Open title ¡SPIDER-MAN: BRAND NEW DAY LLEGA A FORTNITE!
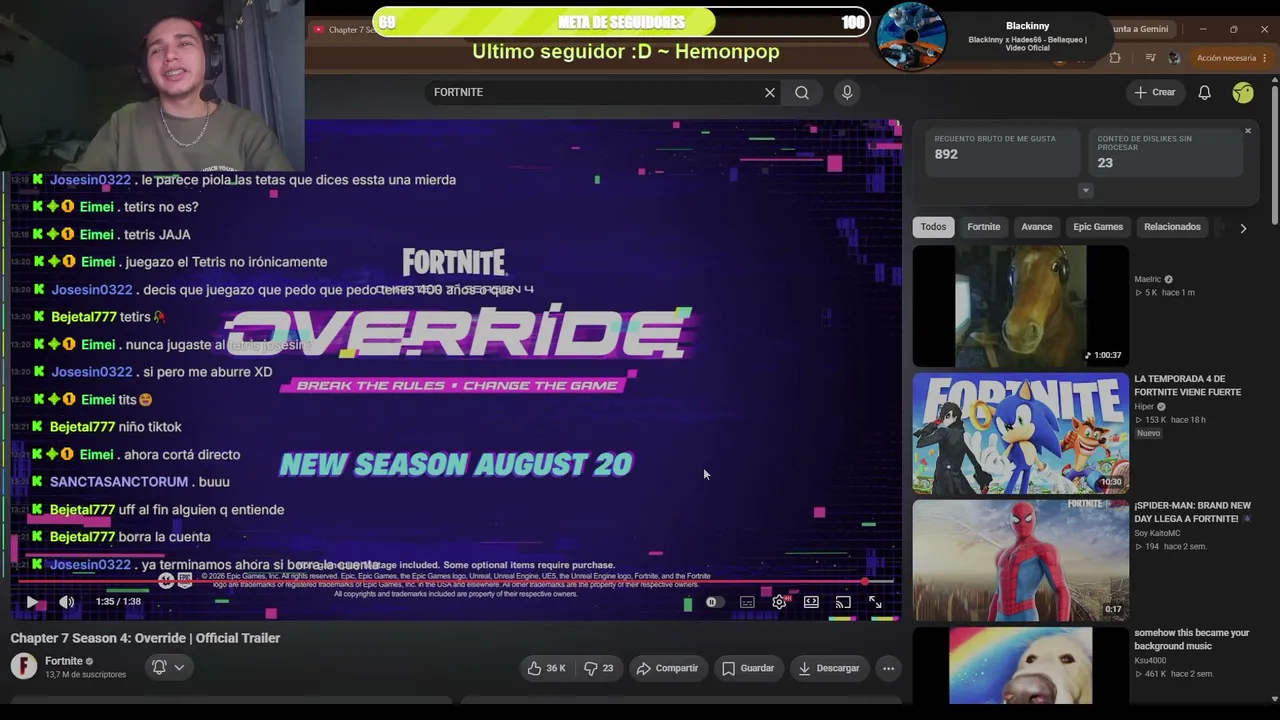Screen dimensions: 1280x720 tap(1192, 512)
